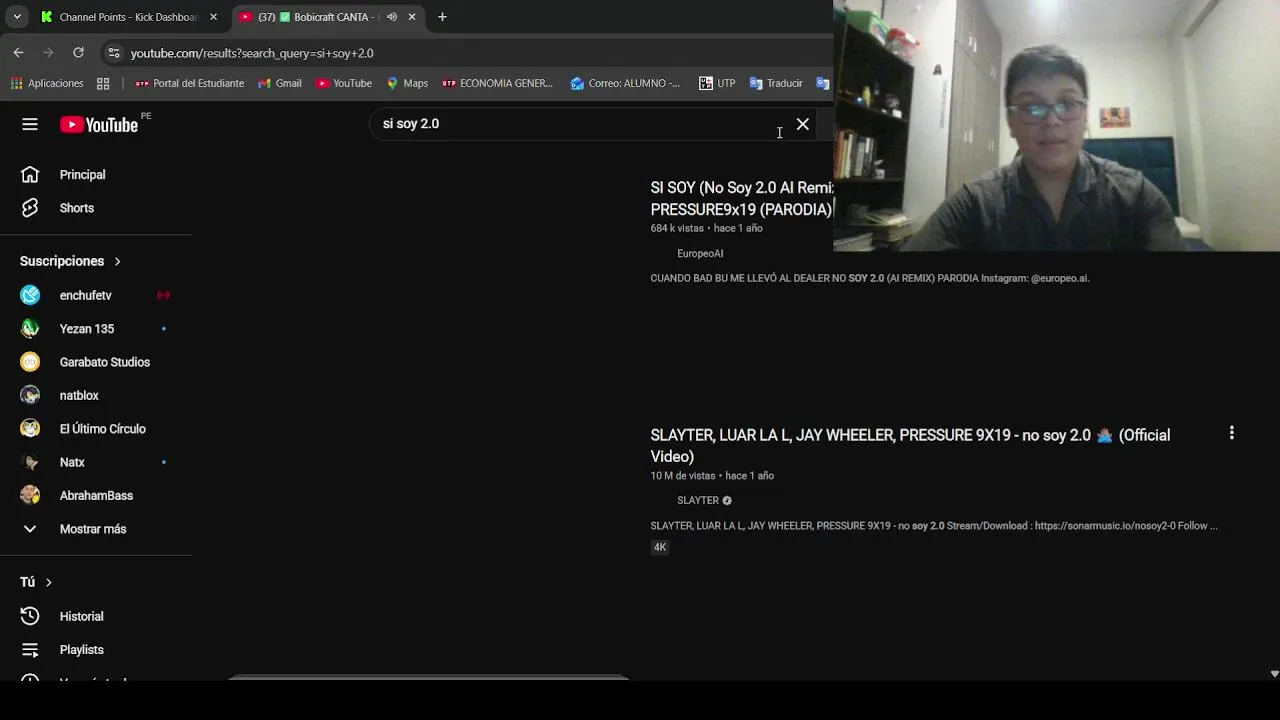Image resolution: width=1280 pixels, height=720 pixels.
Task: Open a new browser tab
Action: 442,17
